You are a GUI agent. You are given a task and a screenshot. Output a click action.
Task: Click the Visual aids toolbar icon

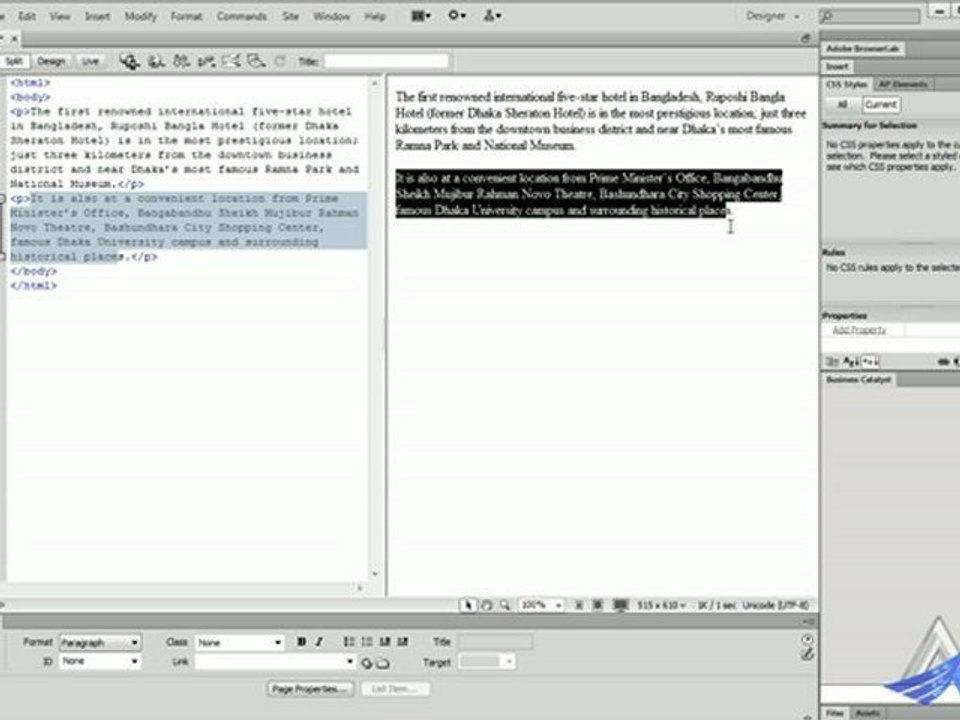point(256,61)
